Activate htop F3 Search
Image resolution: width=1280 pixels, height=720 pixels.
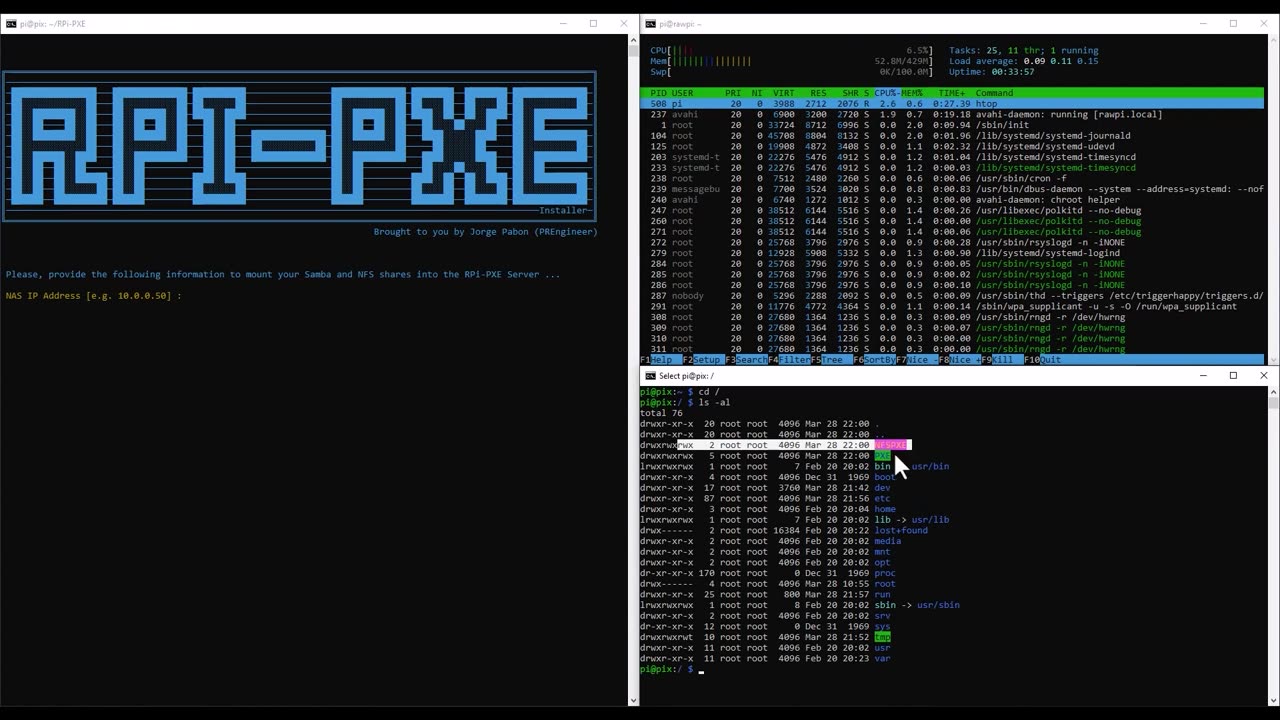click(x=746, y=360)
